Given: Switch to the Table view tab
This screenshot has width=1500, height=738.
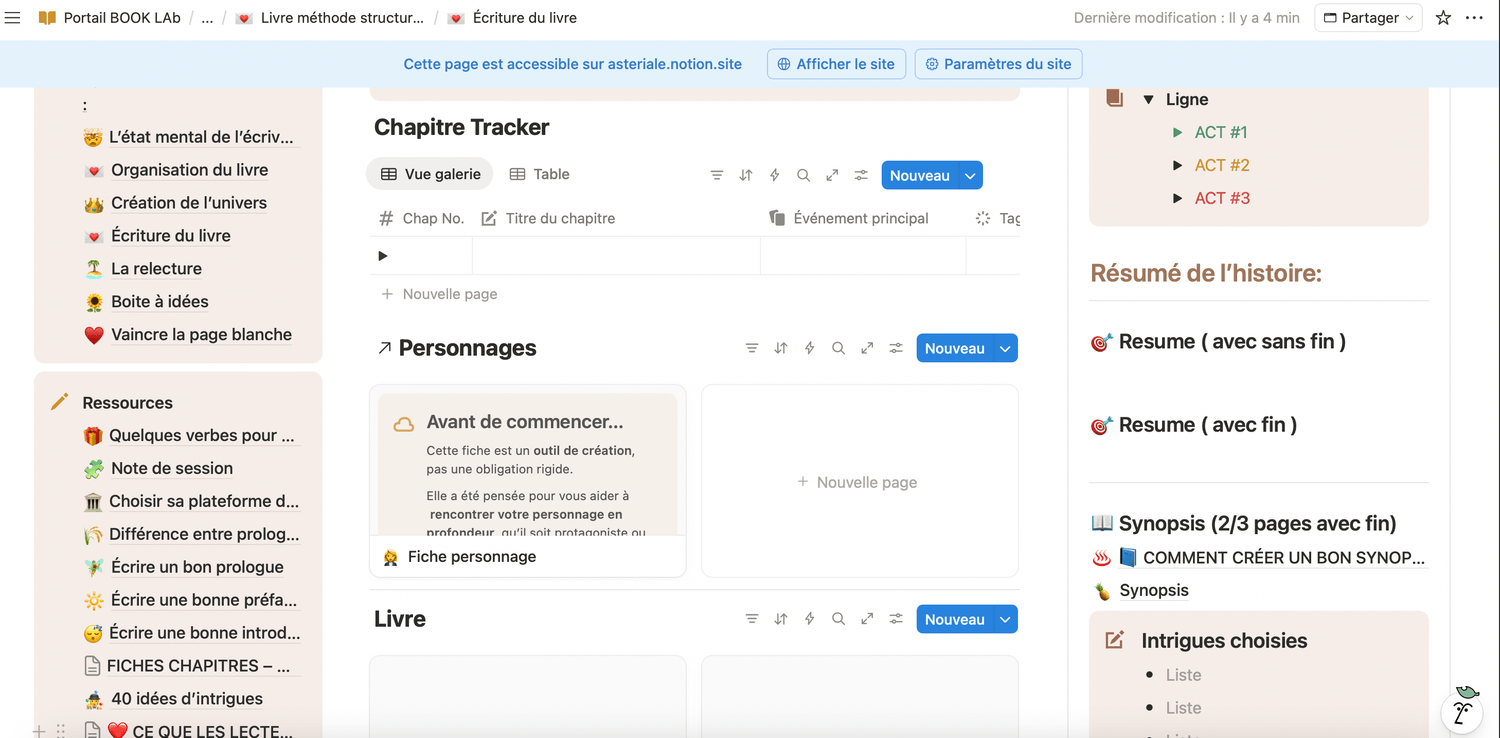Looking at the screenshot, I should pyautogui.click(x=539, y=174).
